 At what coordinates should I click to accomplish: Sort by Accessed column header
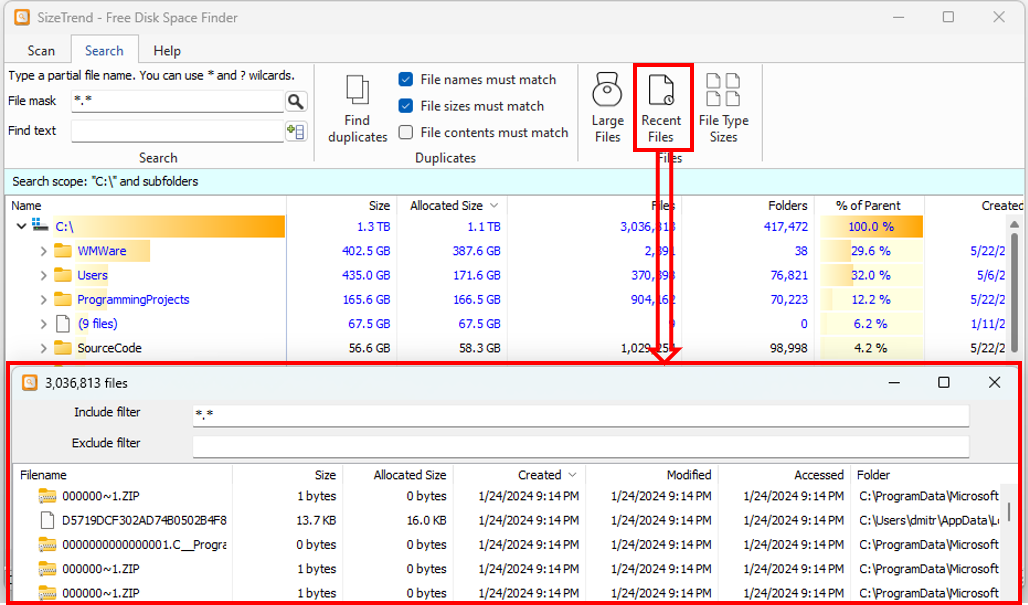click(819, 475)
